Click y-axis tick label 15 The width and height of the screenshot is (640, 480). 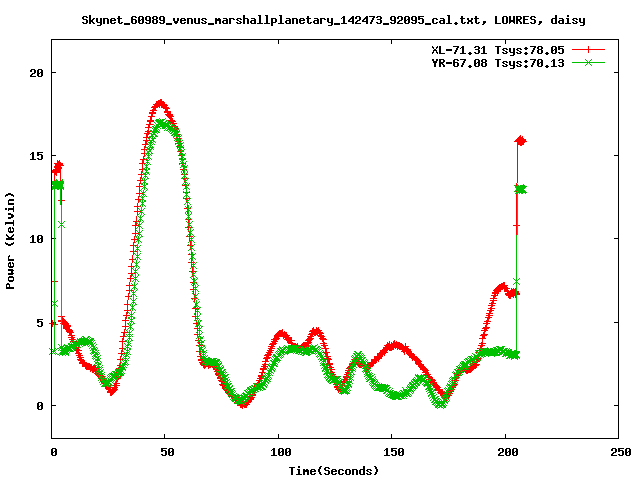(x=36, y=156)
